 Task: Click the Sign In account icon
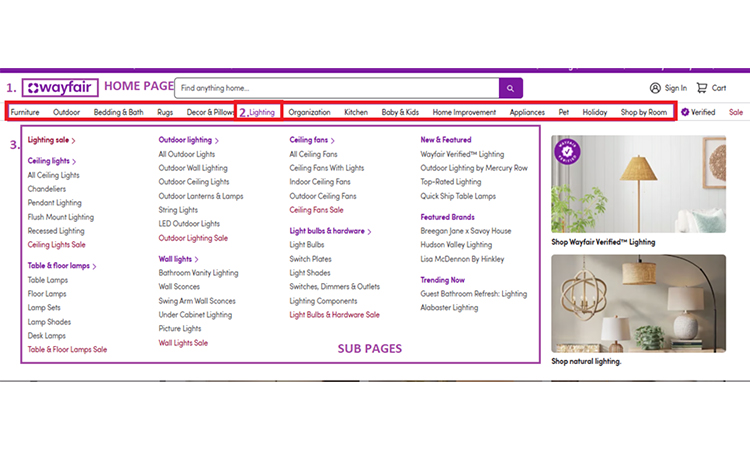coord(655,88)
